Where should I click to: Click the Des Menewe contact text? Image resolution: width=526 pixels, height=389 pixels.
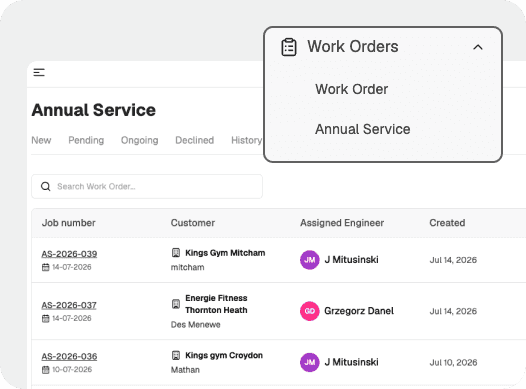click(196, 325)
